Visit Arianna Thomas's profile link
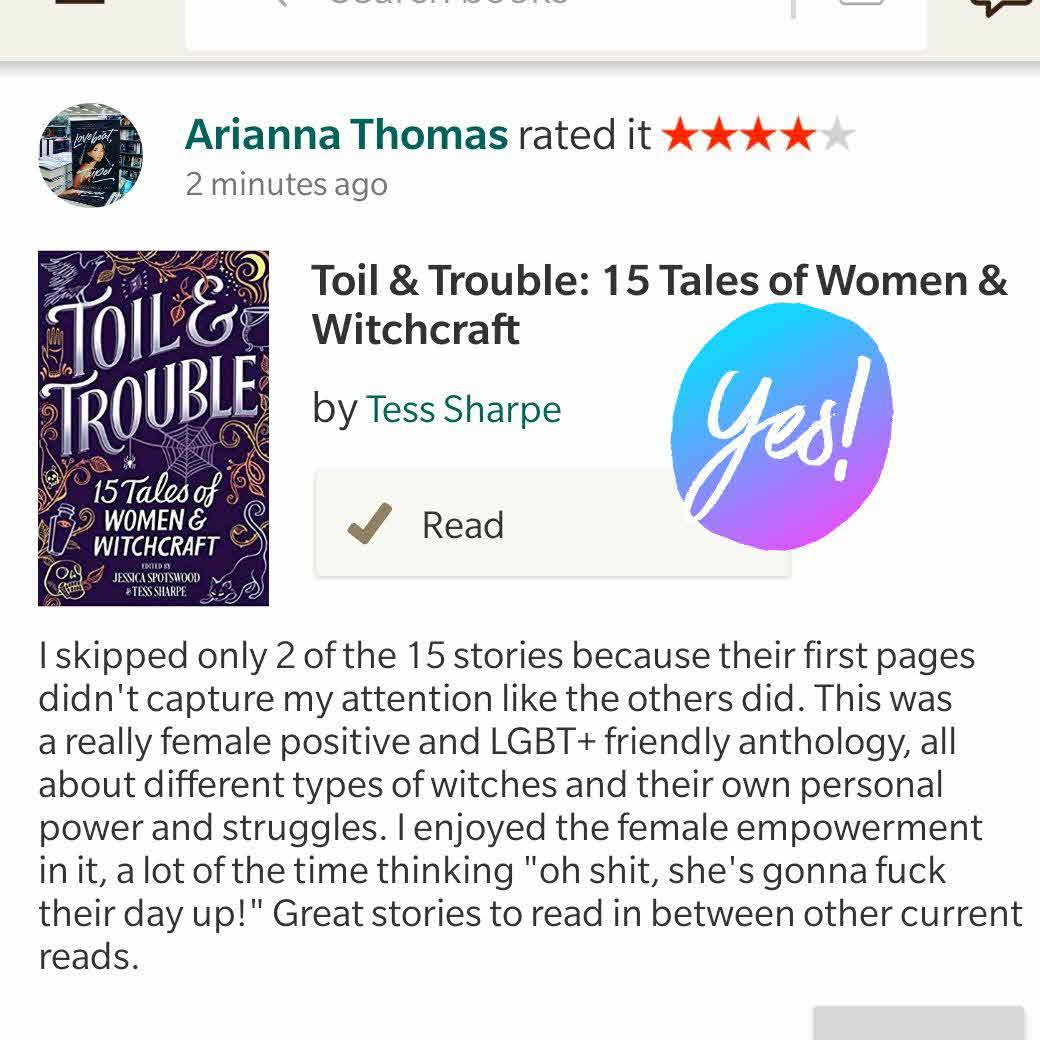The width and height of the screenshot is (1040, 1040). point(346,135)
